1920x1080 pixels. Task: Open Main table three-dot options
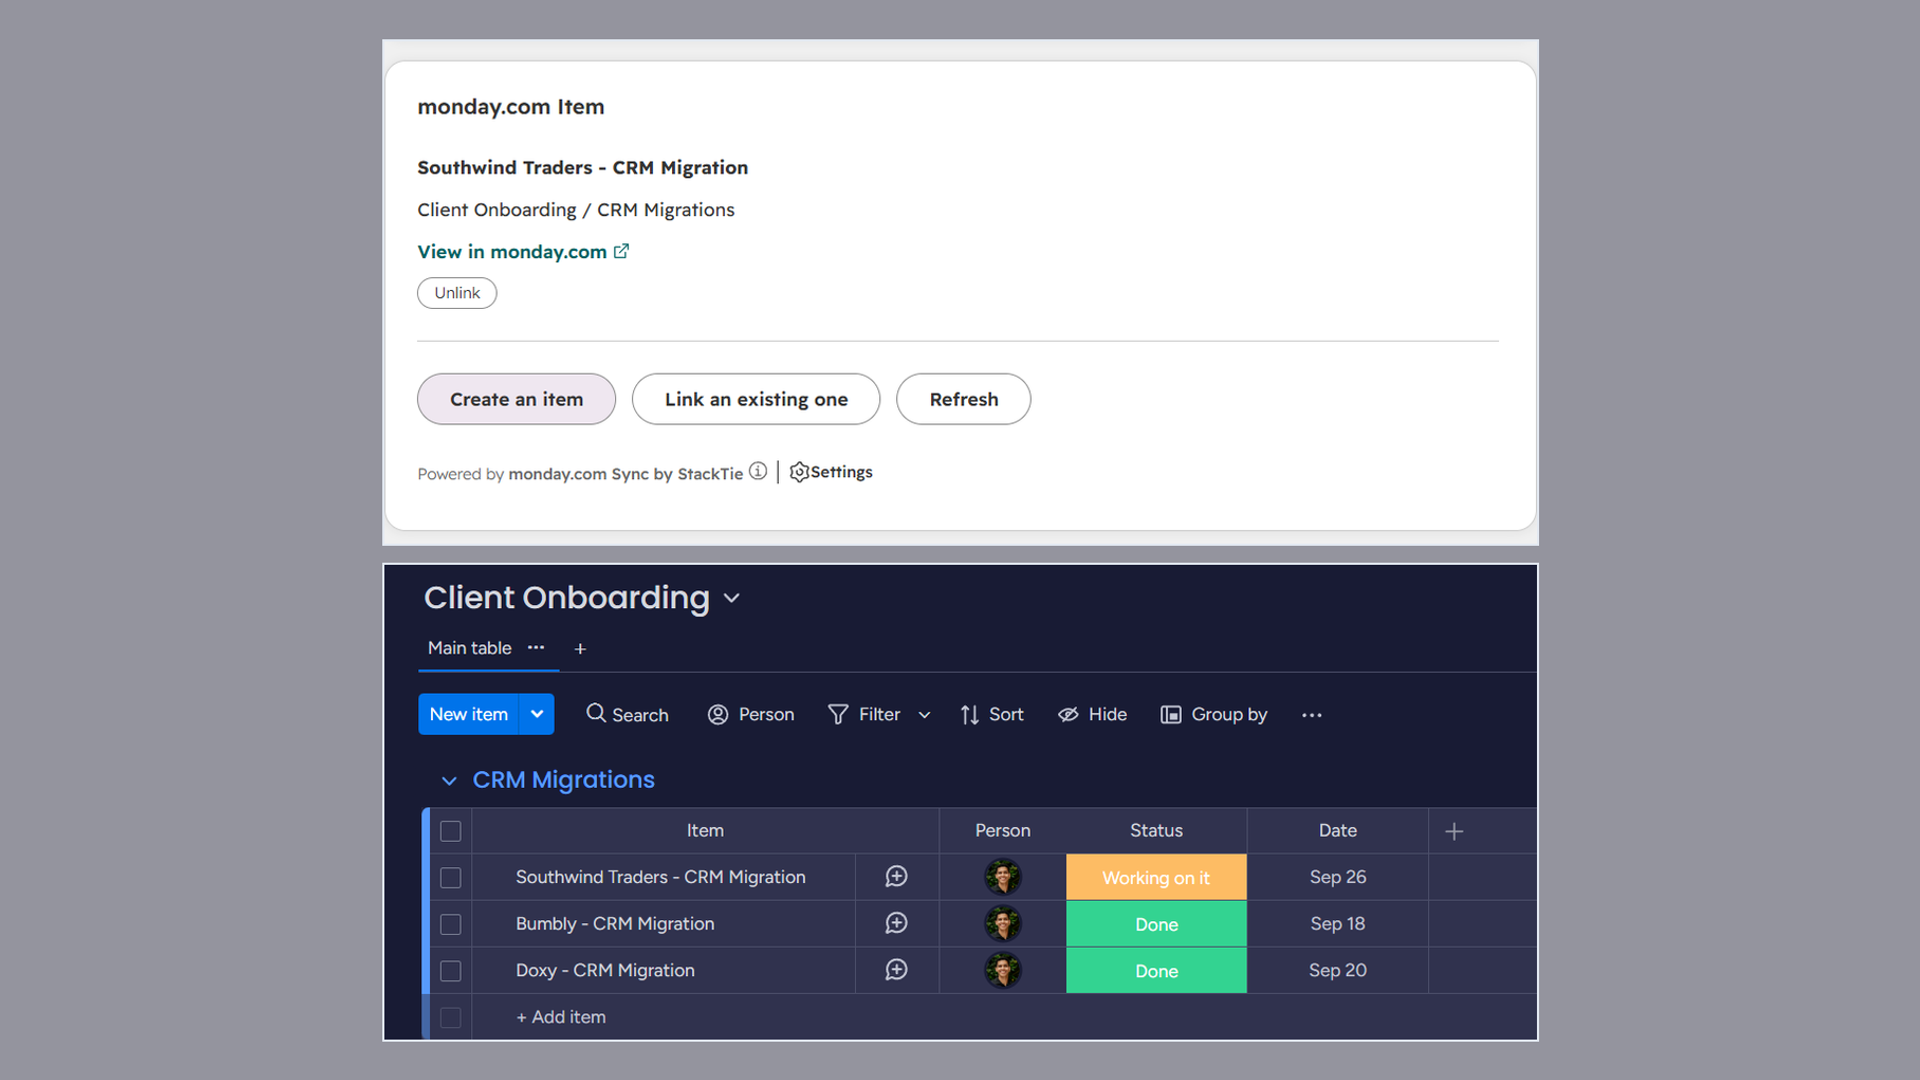click(x=536, y=648)
